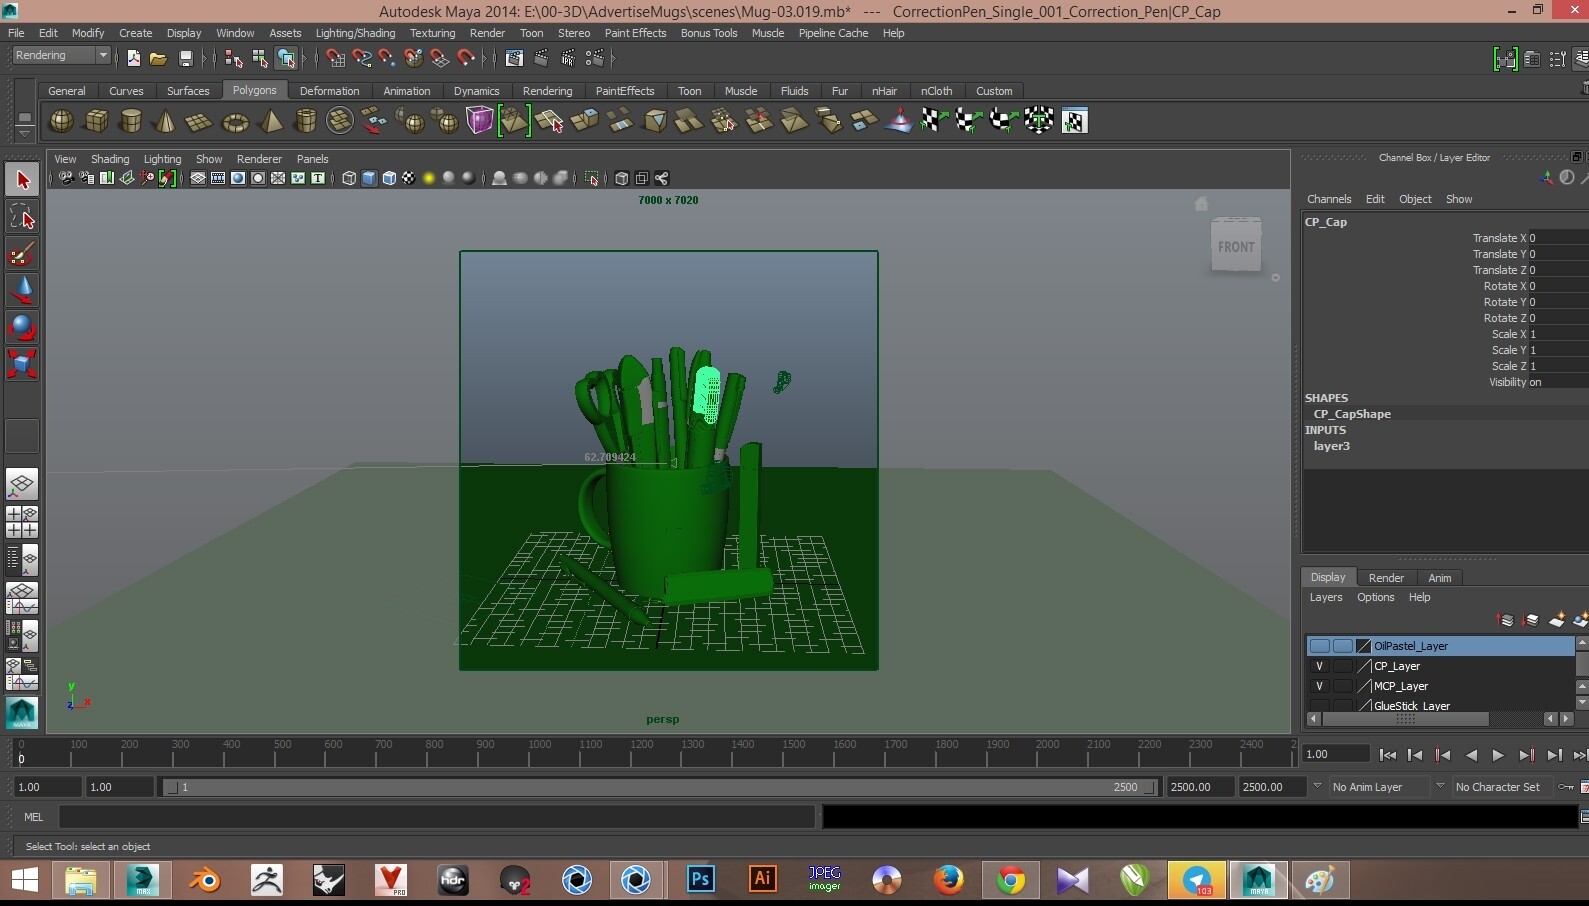1589x906 pixels.
Task: Click the Lasso Select tool
Action: (22, 217)
